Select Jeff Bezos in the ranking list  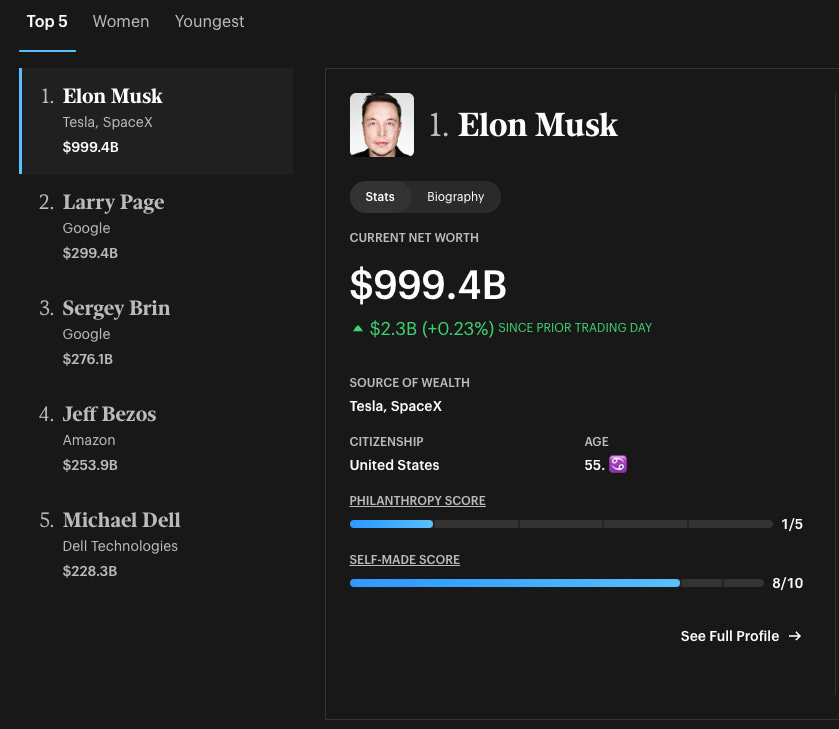156,439
